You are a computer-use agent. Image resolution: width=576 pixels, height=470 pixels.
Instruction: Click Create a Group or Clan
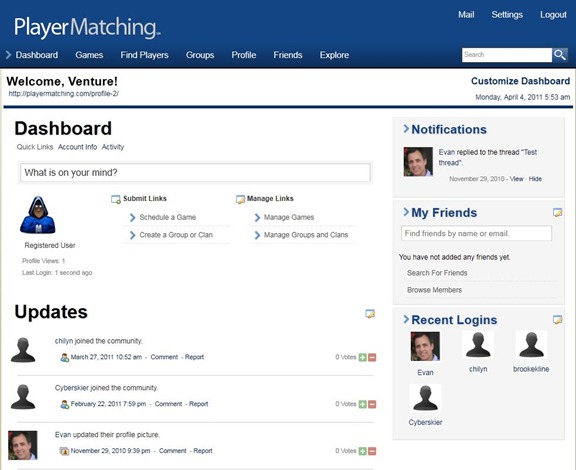tap(176, 235)
